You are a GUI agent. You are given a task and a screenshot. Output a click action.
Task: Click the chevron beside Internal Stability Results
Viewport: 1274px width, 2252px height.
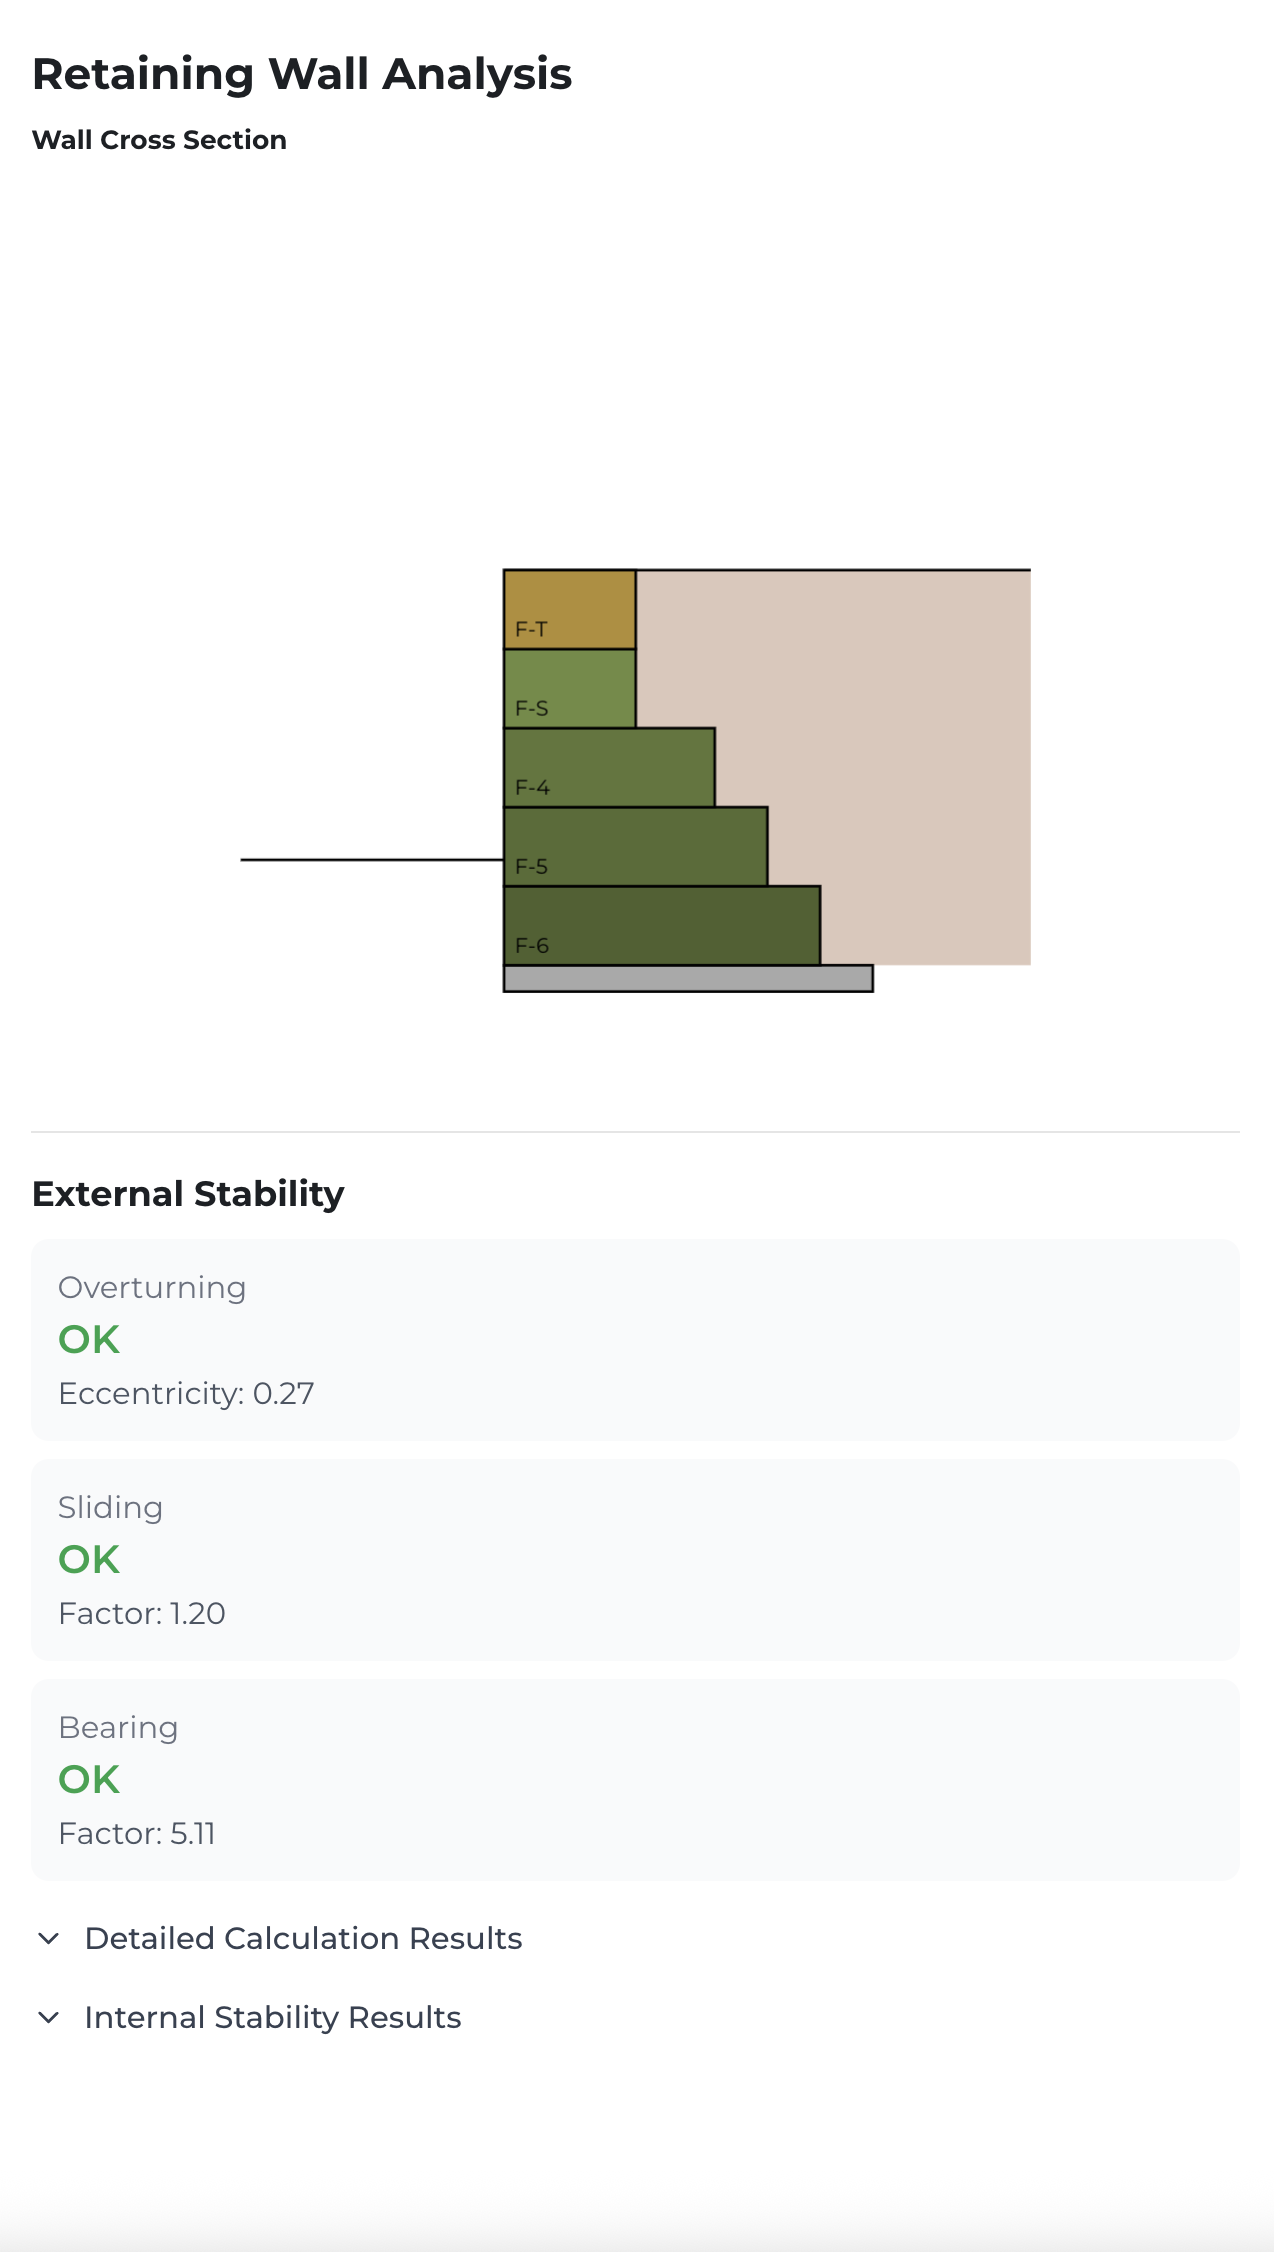(x=48, y=2017)
